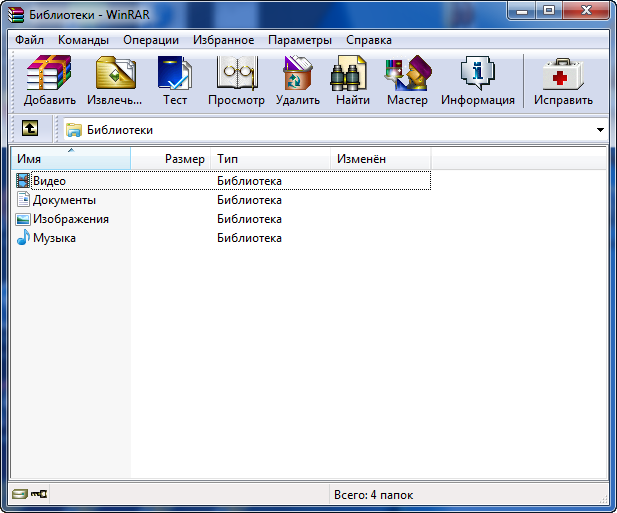This screenshot has height=513, width=617.
Task: Open the Параметры menu
Action: pos(299,40)
